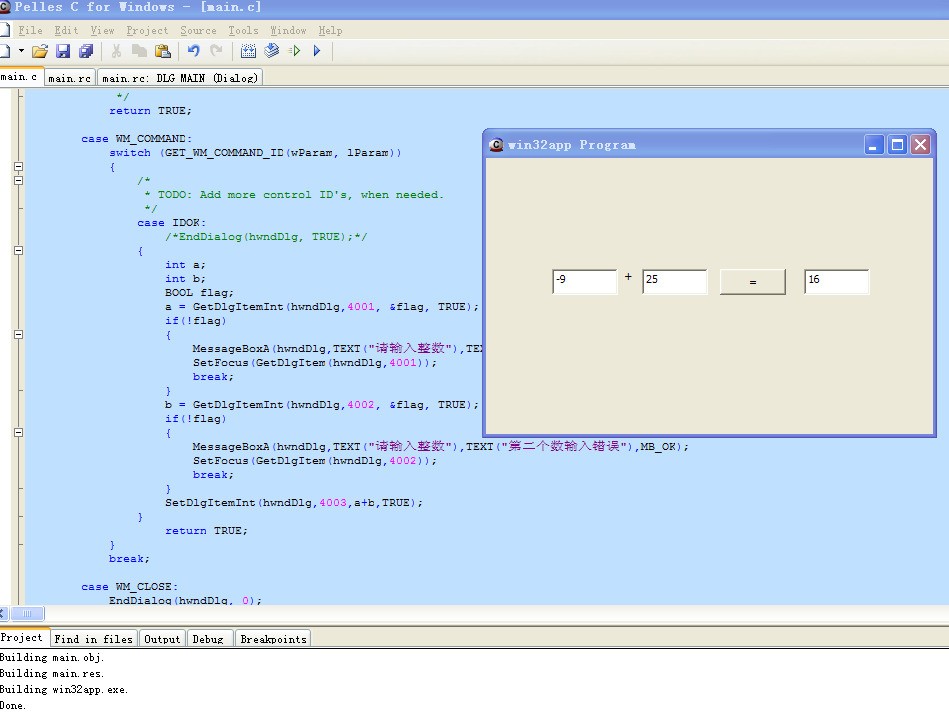949x714 pixels.
Task: Focus the second number field containing 25
Action: 674,282
